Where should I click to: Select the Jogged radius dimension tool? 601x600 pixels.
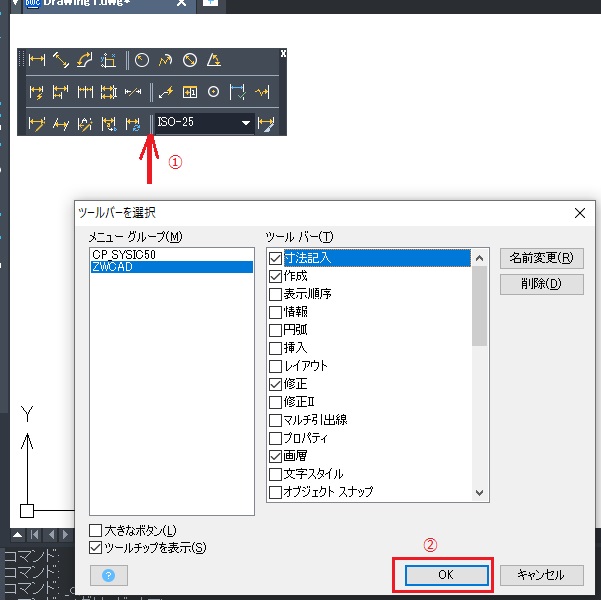pos(166,60)
